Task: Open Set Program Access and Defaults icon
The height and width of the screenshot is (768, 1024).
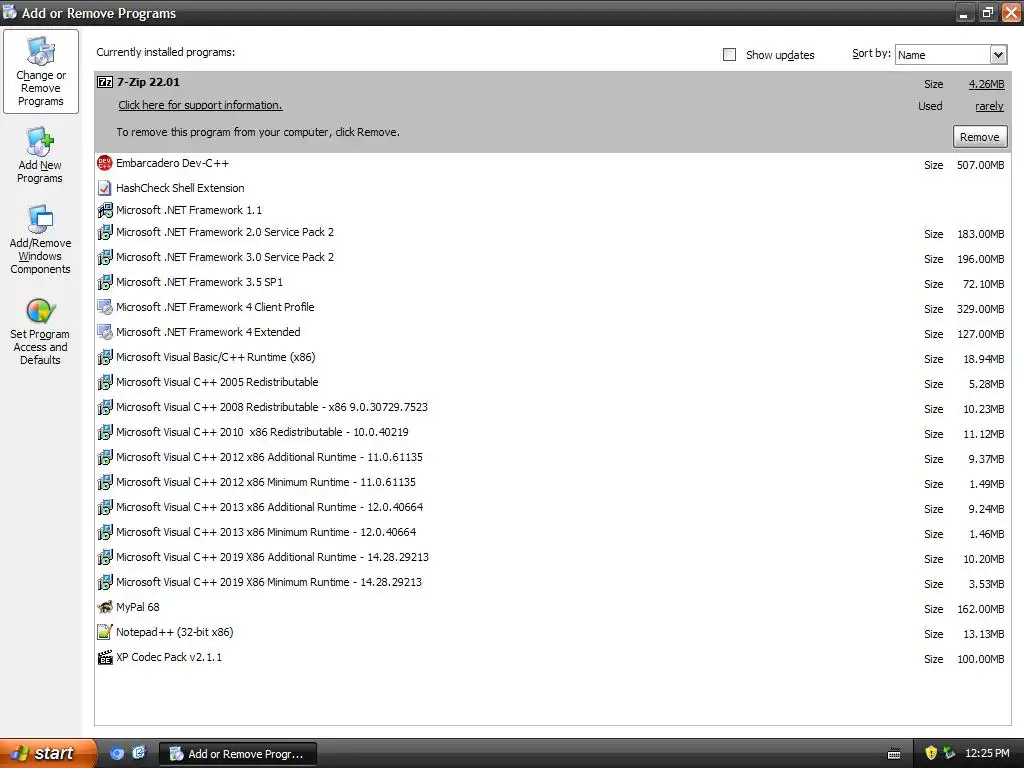Action: pos(40,312)
